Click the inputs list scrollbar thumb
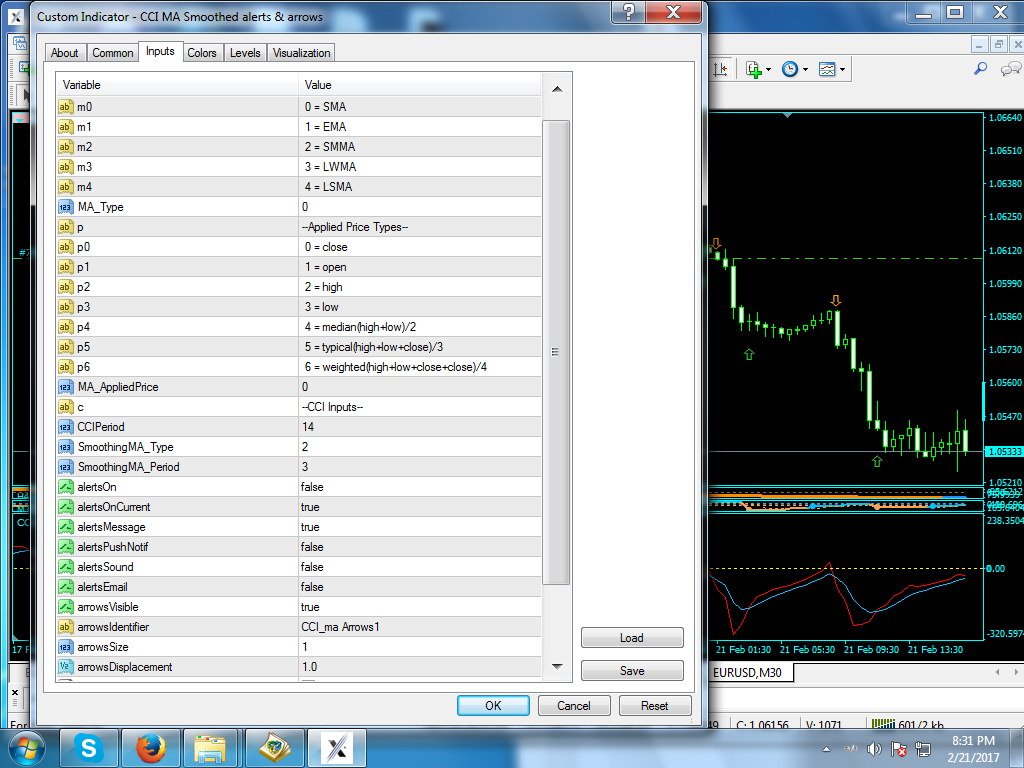This screenshot has width=1024, height=768. coord(556,352)
